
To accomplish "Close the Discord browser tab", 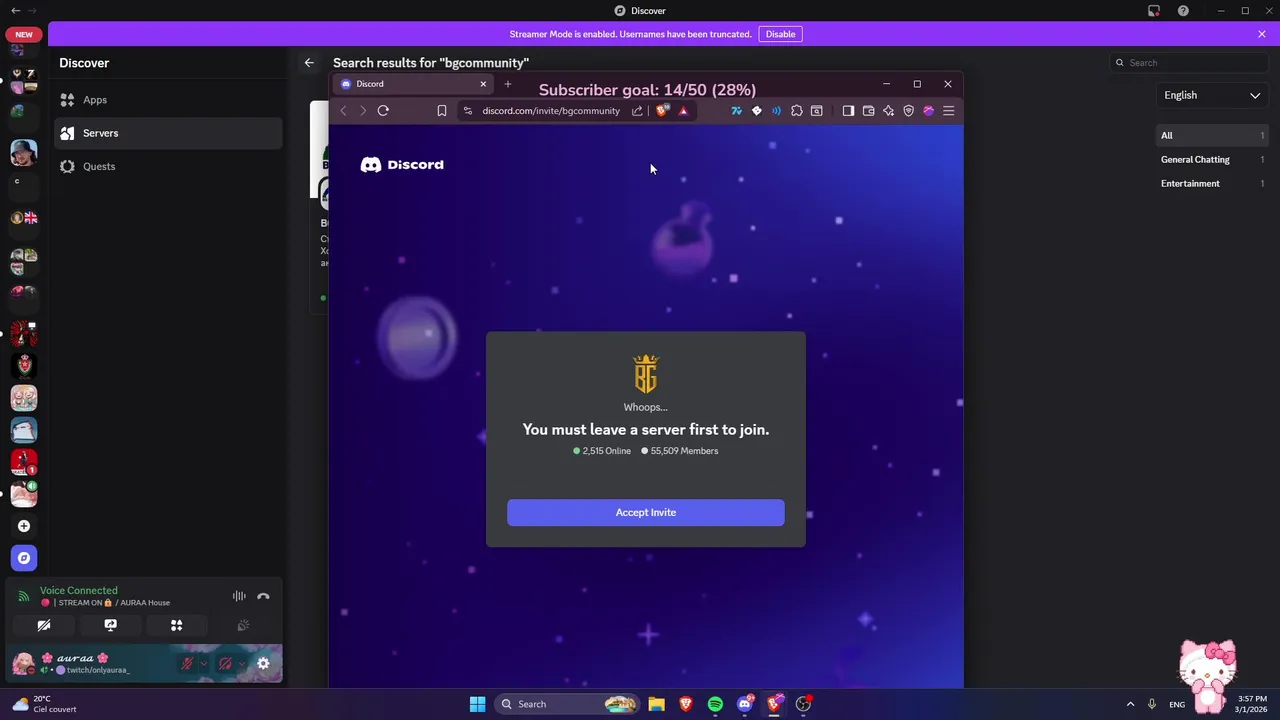I will coord(483,84).
